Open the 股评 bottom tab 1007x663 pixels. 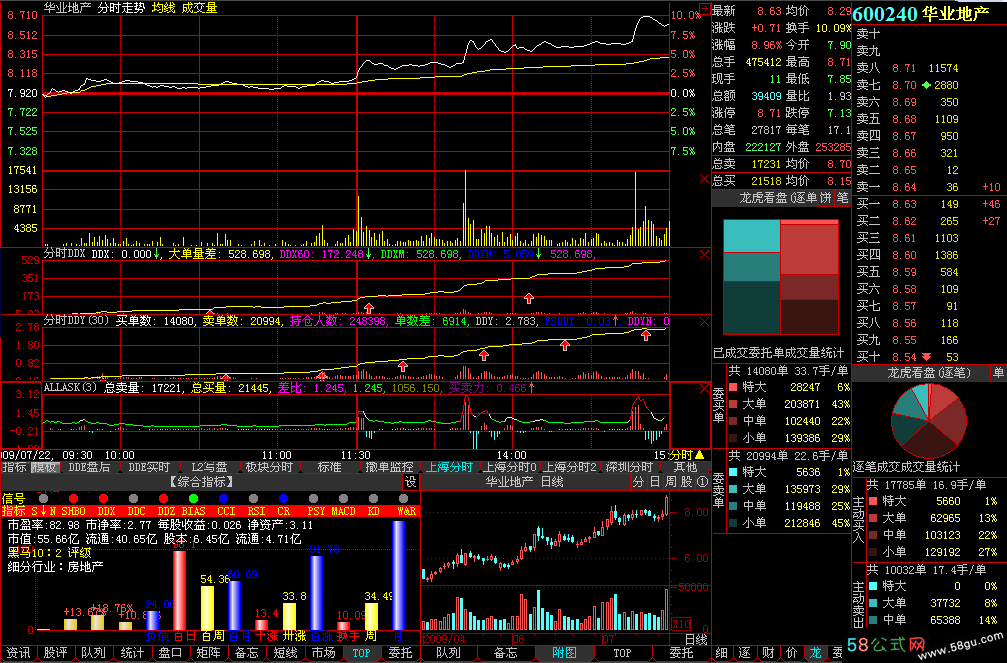point(55,653)
